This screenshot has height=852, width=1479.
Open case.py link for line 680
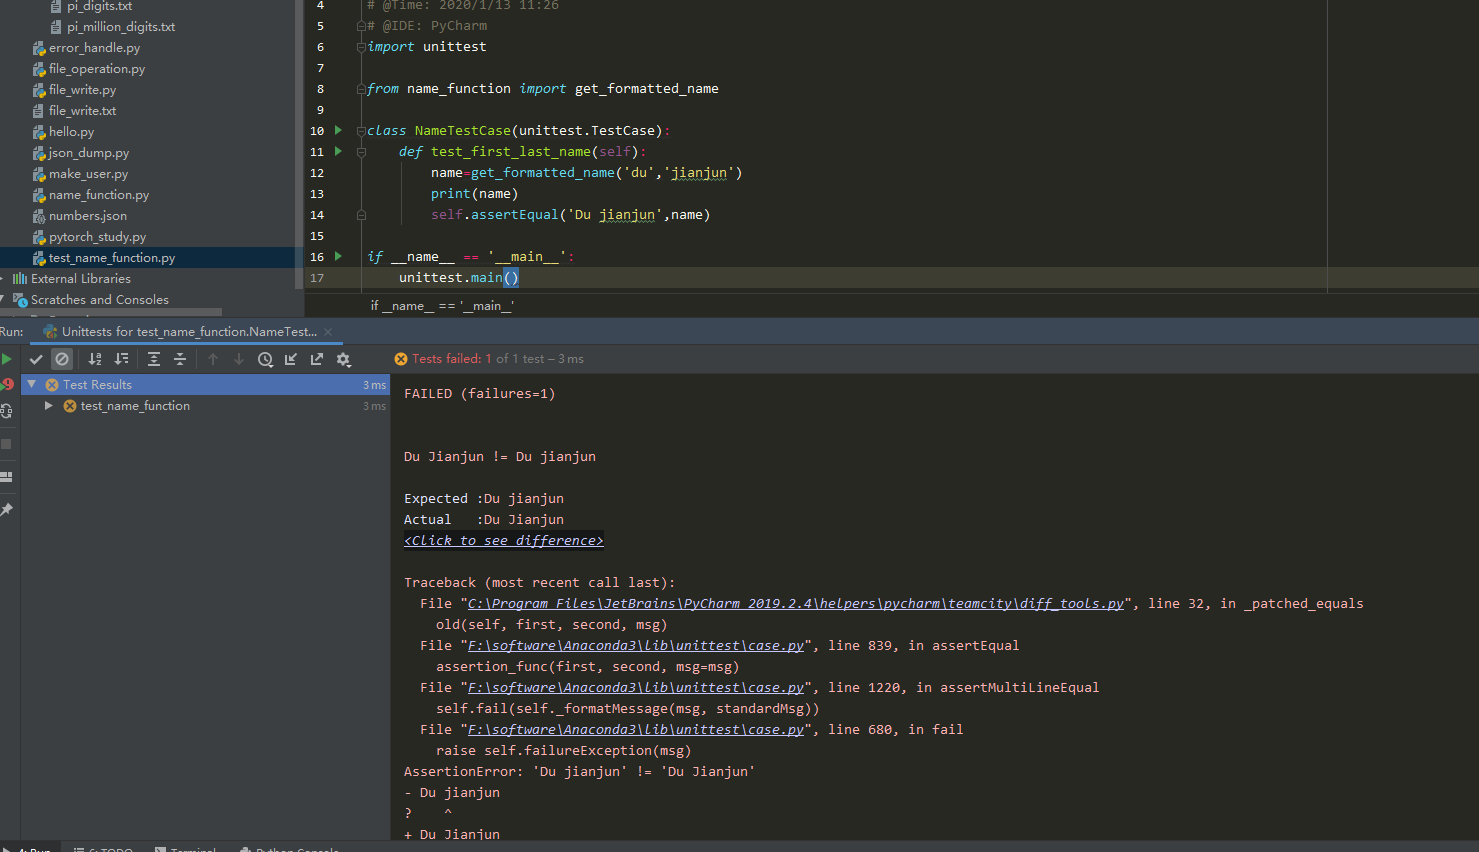[x=636, y=729]
